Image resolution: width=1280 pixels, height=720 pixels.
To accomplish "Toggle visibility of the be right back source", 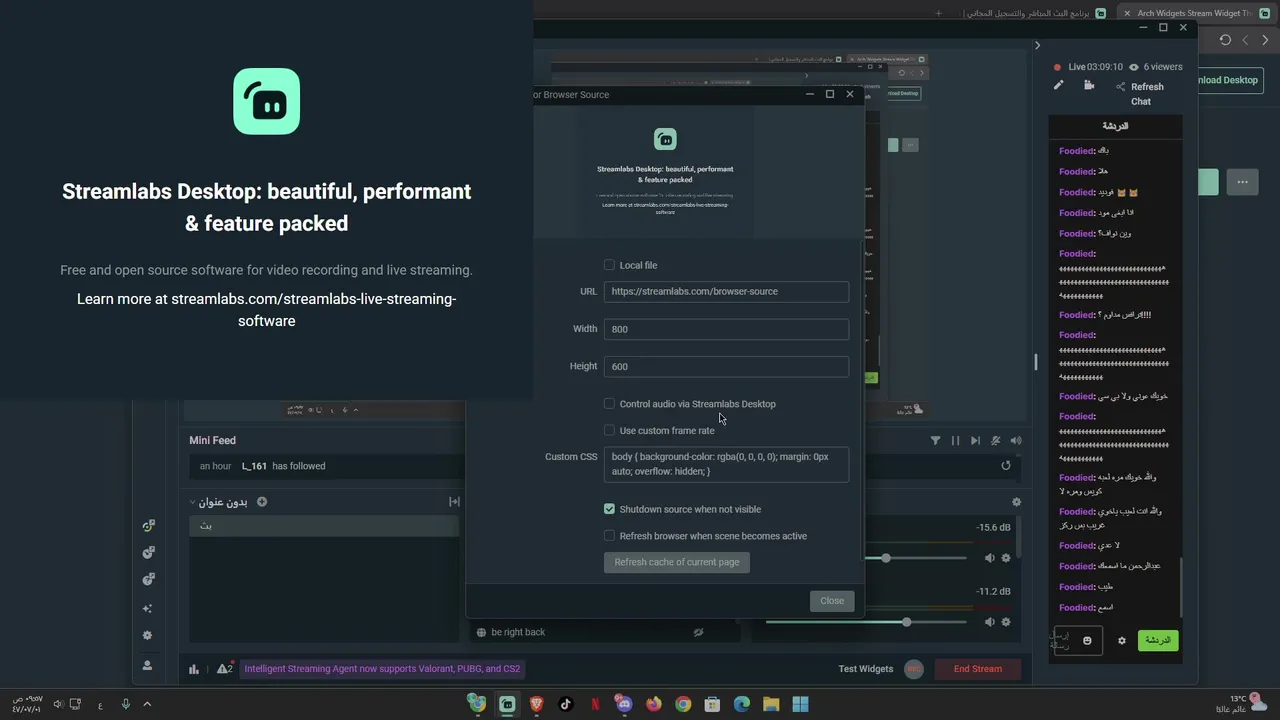I will [x=698, y=632].
